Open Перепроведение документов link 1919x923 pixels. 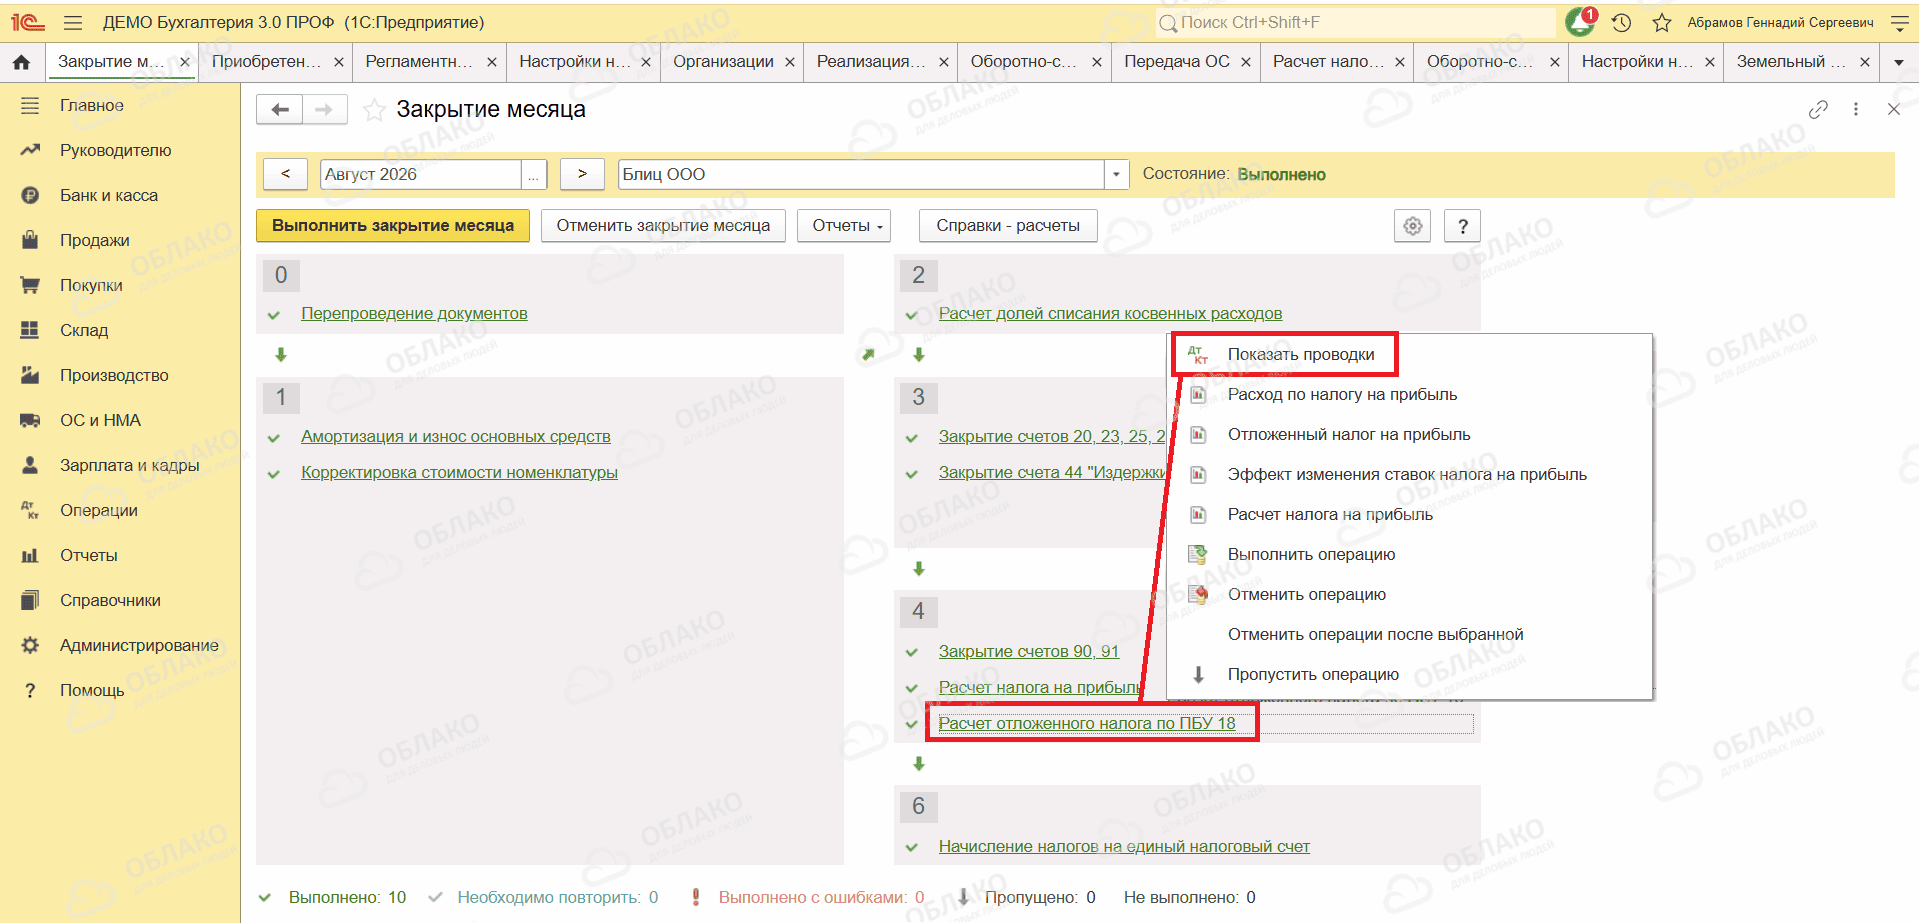[x=414, y=314]
